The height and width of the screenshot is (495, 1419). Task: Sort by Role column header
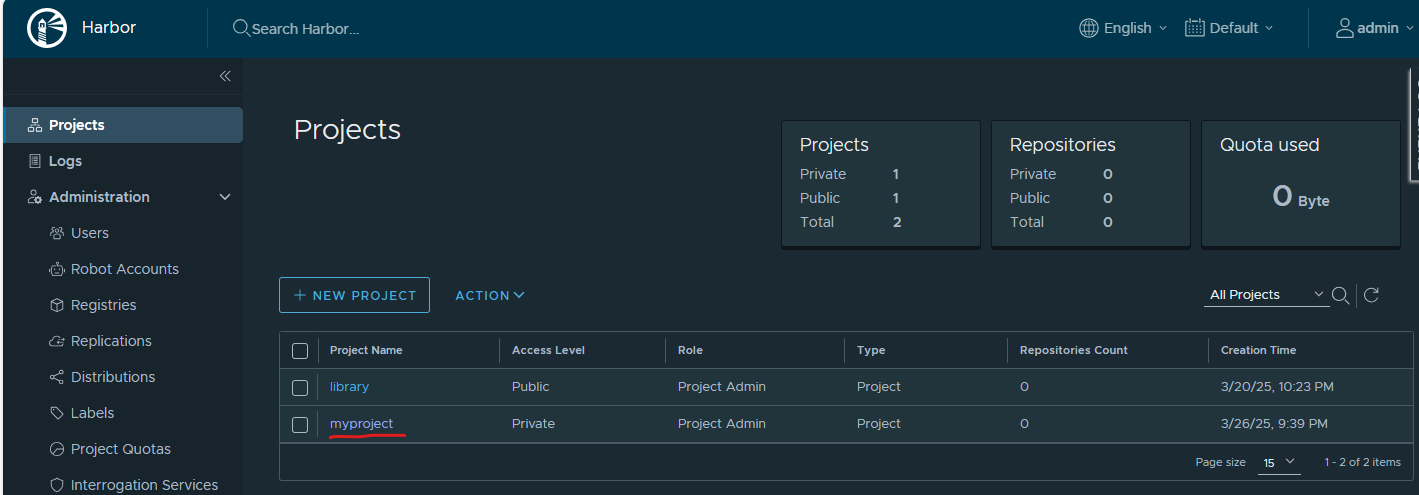click(x=690, y=350)
